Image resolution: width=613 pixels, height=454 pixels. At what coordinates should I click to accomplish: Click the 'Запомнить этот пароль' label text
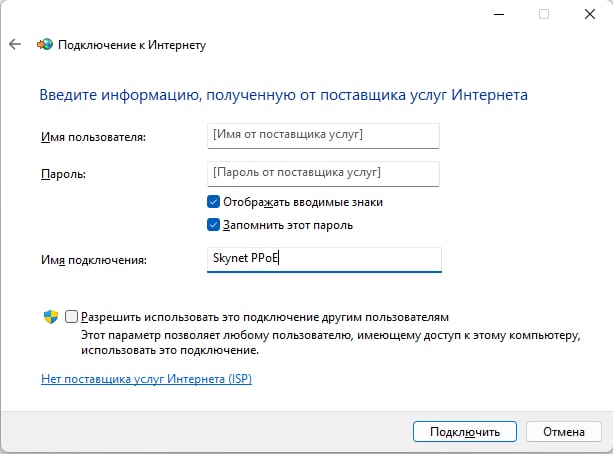pos(288,225)
